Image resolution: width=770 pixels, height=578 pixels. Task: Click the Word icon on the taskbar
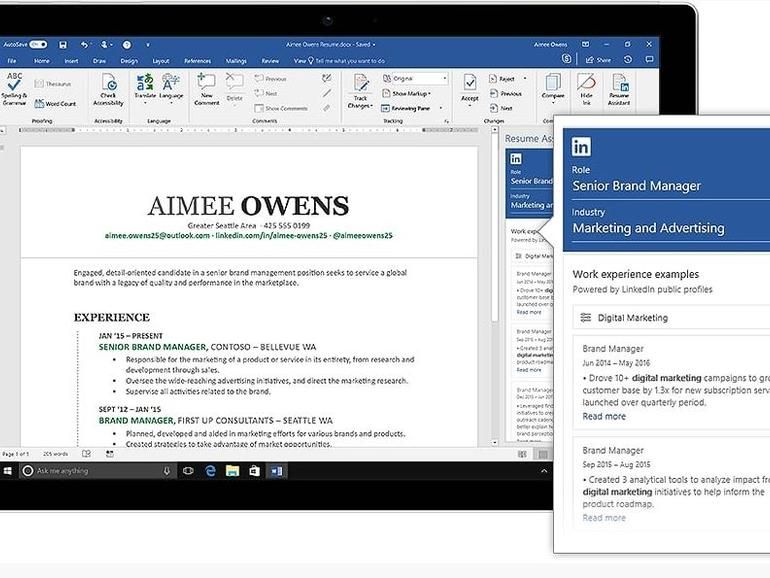276,471
